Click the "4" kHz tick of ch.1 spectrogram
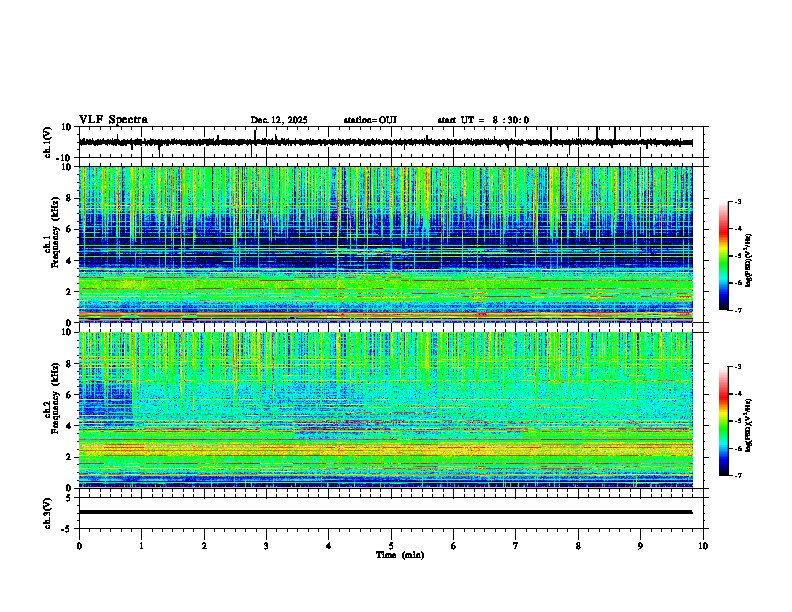This screenshot has height=612, width=792. point(70,261)
